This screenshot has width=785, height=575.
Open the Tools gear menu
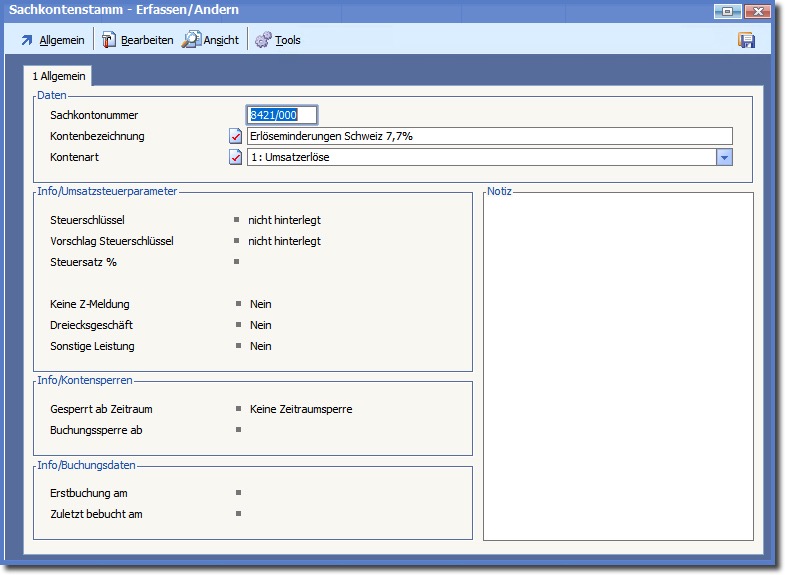pyautogui.click(x=277, y=40)
